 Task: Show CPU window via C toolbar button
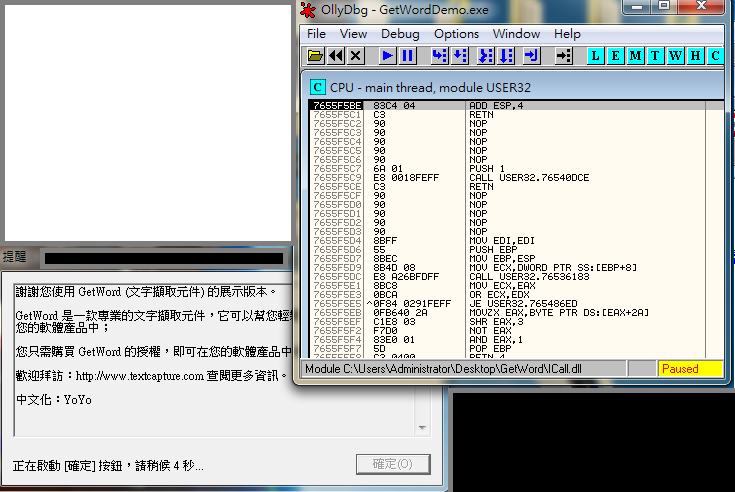715,56
